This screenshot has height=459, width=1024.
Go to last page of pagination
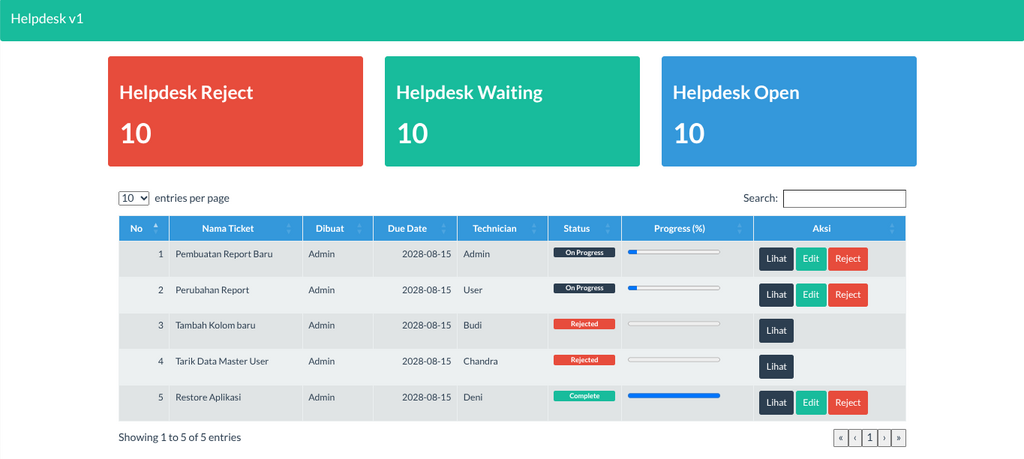click(898, 437)
